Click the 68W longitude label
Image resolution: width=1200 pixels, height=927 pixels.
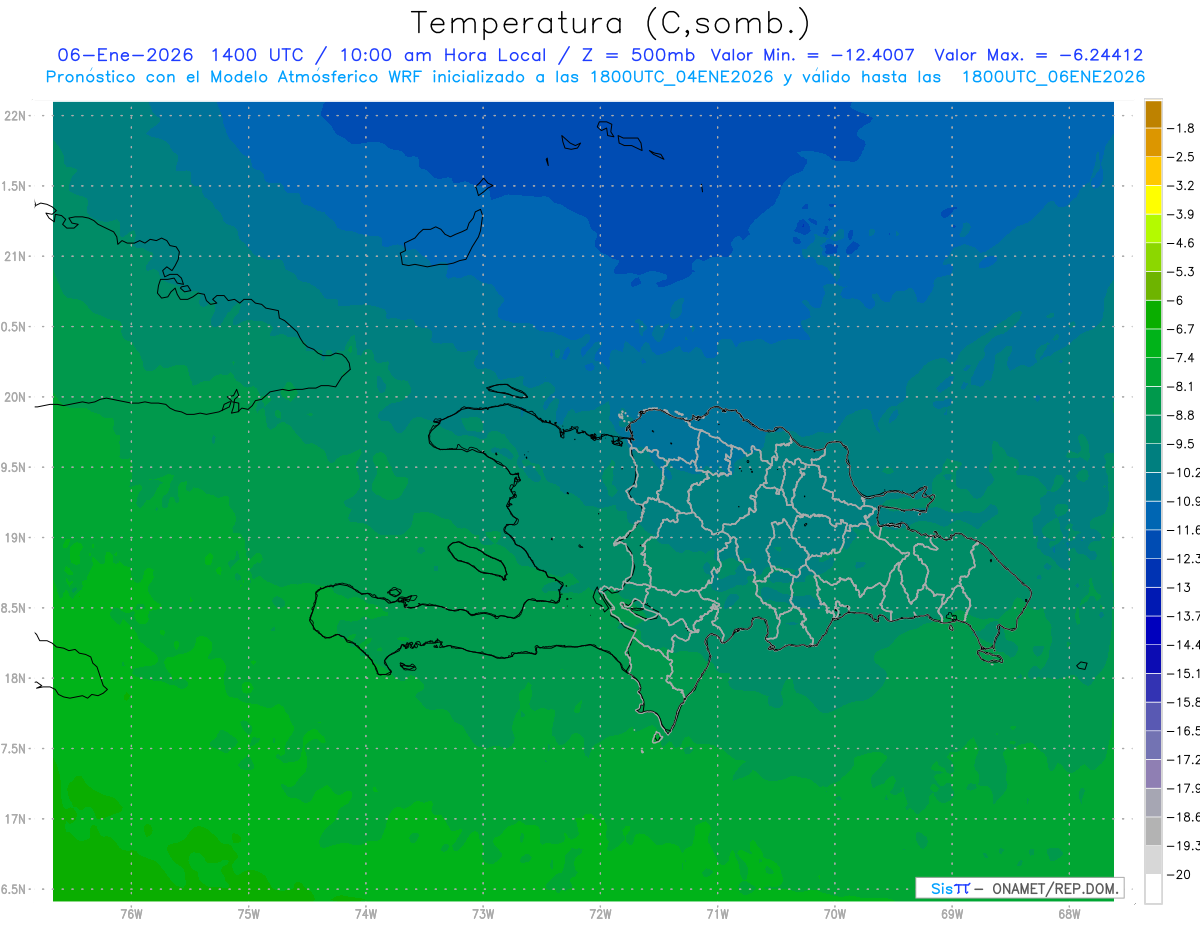(x=1069, y=914)
